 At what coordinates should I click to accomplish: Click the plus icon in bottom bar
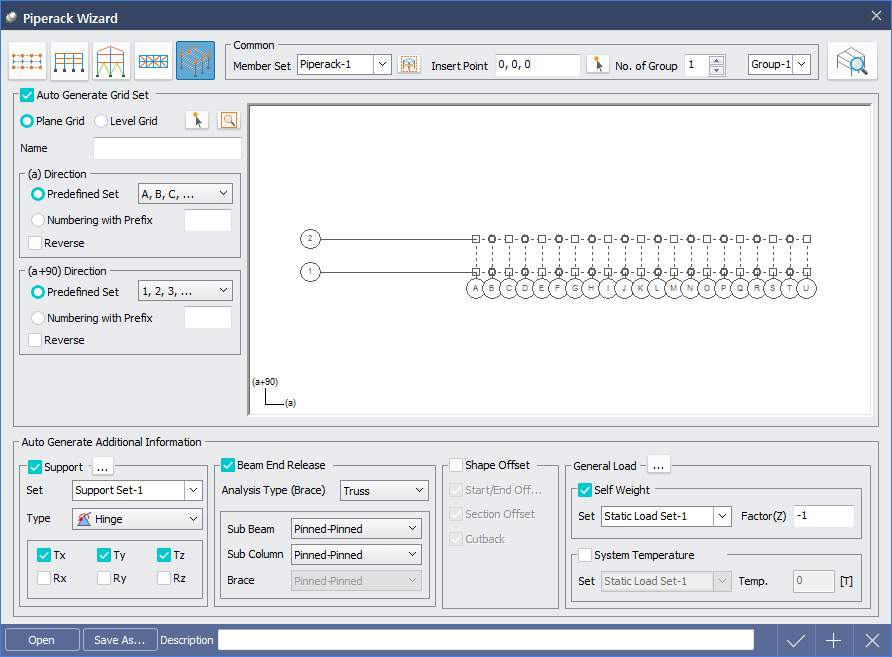pos(834,640)
